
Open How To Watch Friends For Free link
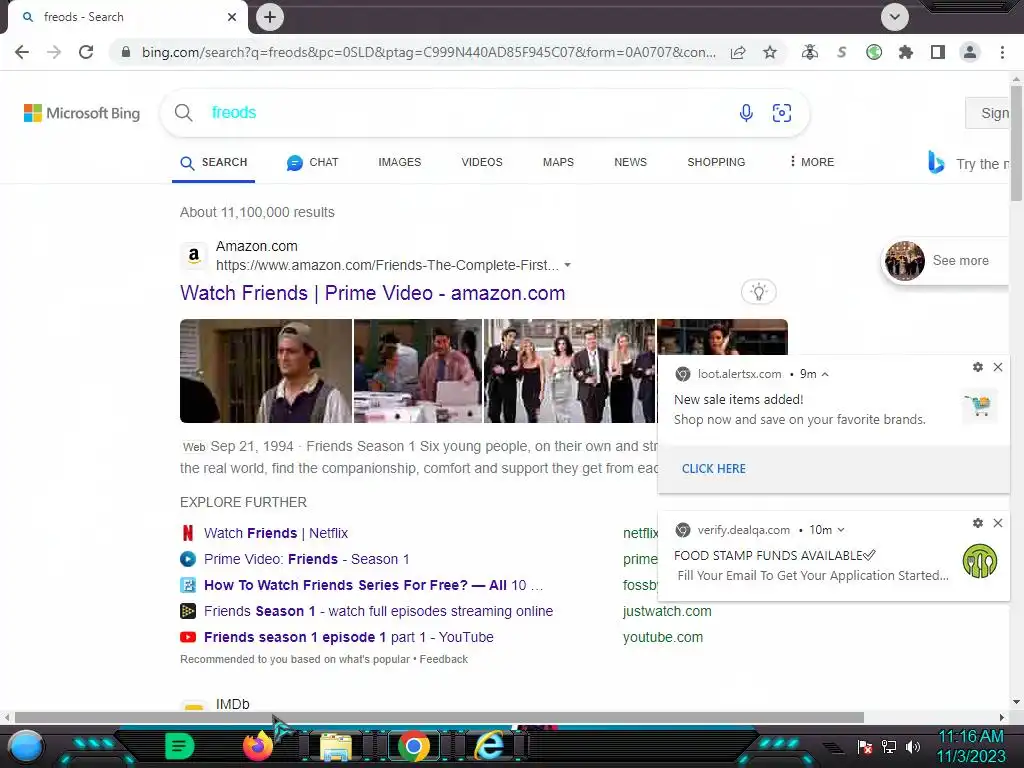click(x=373, y=586)
